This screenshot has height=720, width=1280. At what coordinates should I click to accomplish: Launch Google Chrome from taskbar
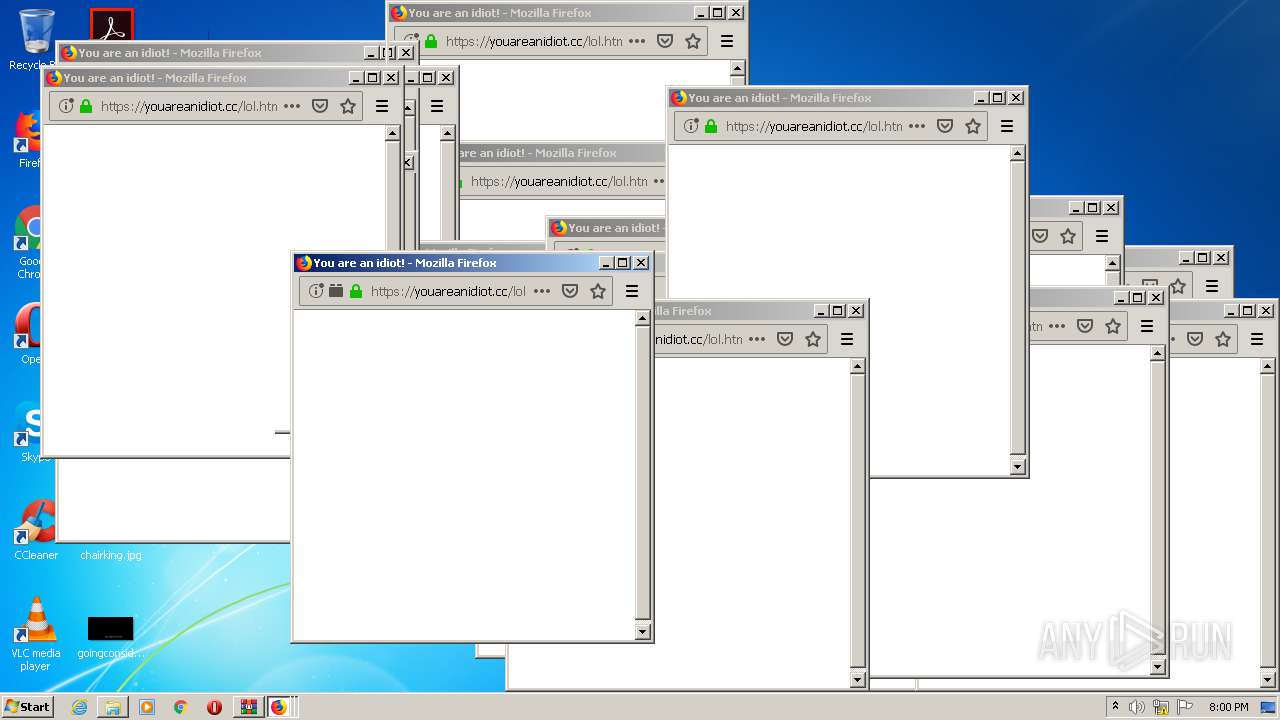click(x=181, y=707)
